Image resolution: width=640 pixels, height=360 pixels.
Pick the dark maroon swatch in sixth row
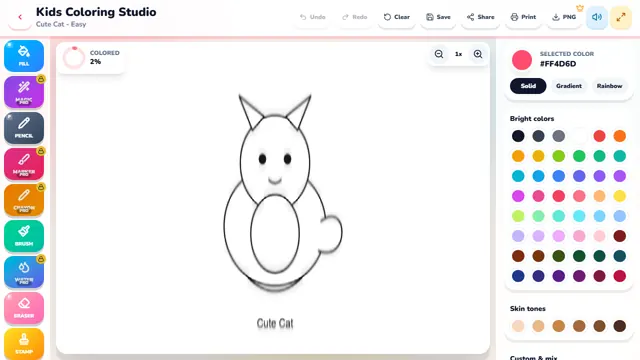point(620,236)
